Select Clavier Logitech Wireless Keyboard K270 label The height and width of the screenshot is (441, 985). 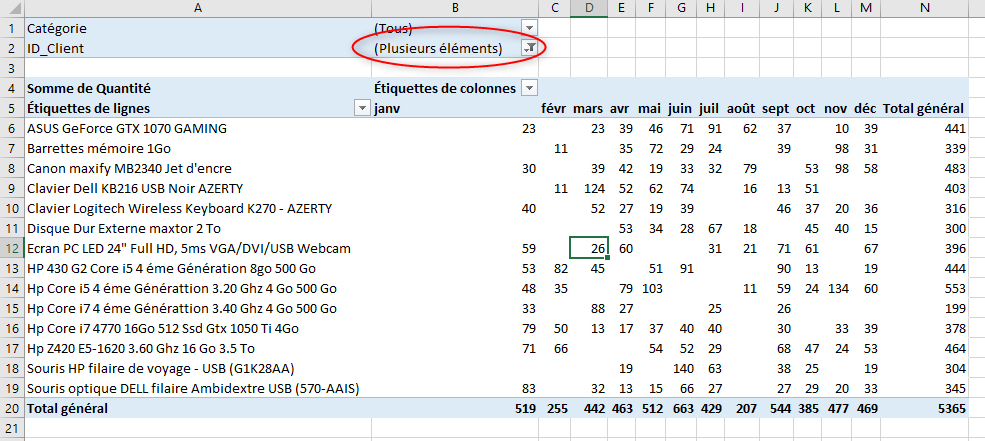[180, 209]
